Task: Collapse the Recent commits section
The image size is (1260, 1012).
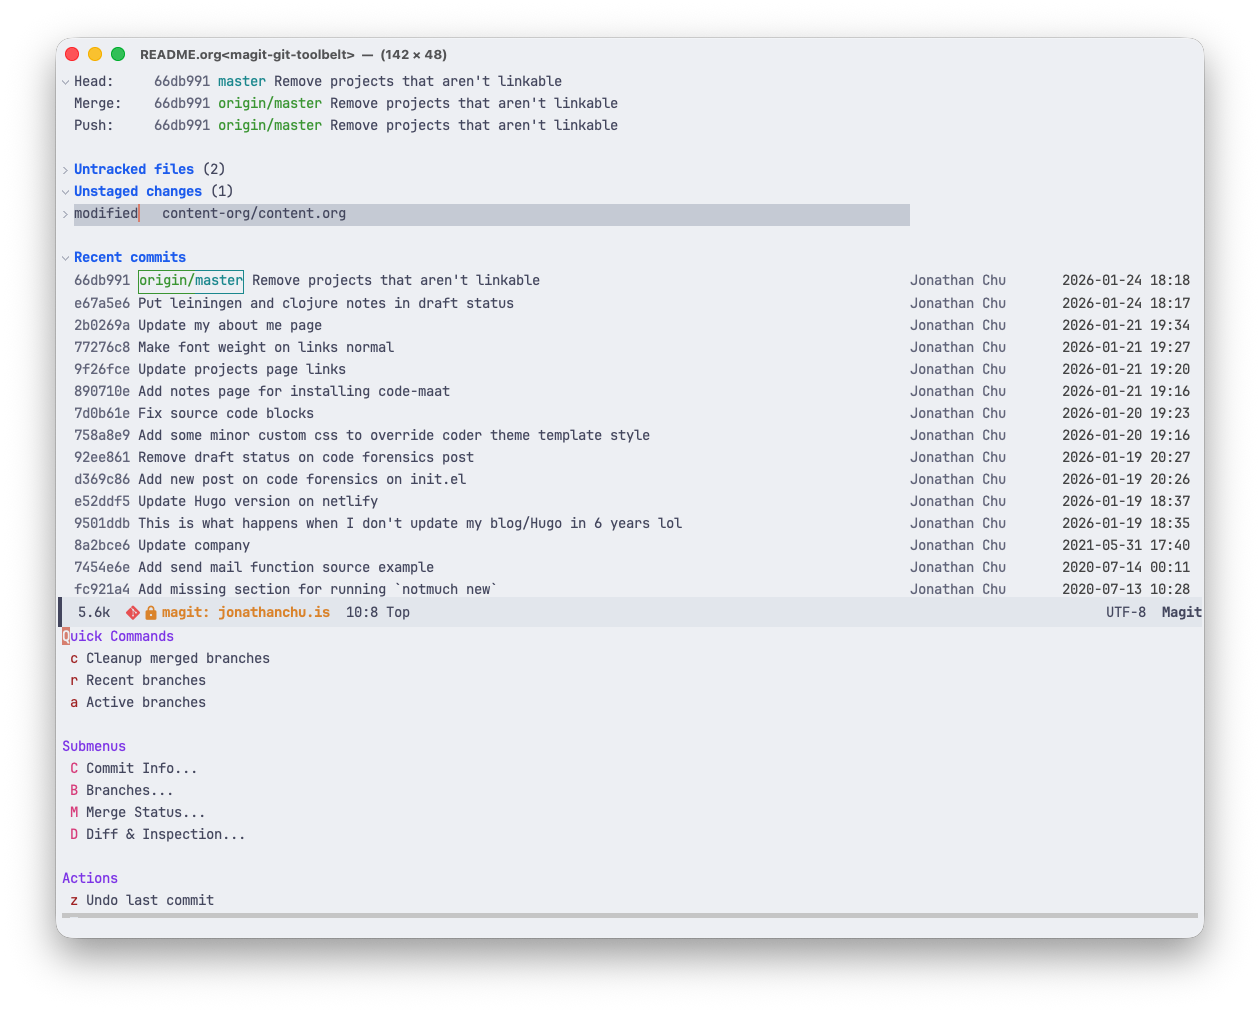Action: tap(65, 258)
